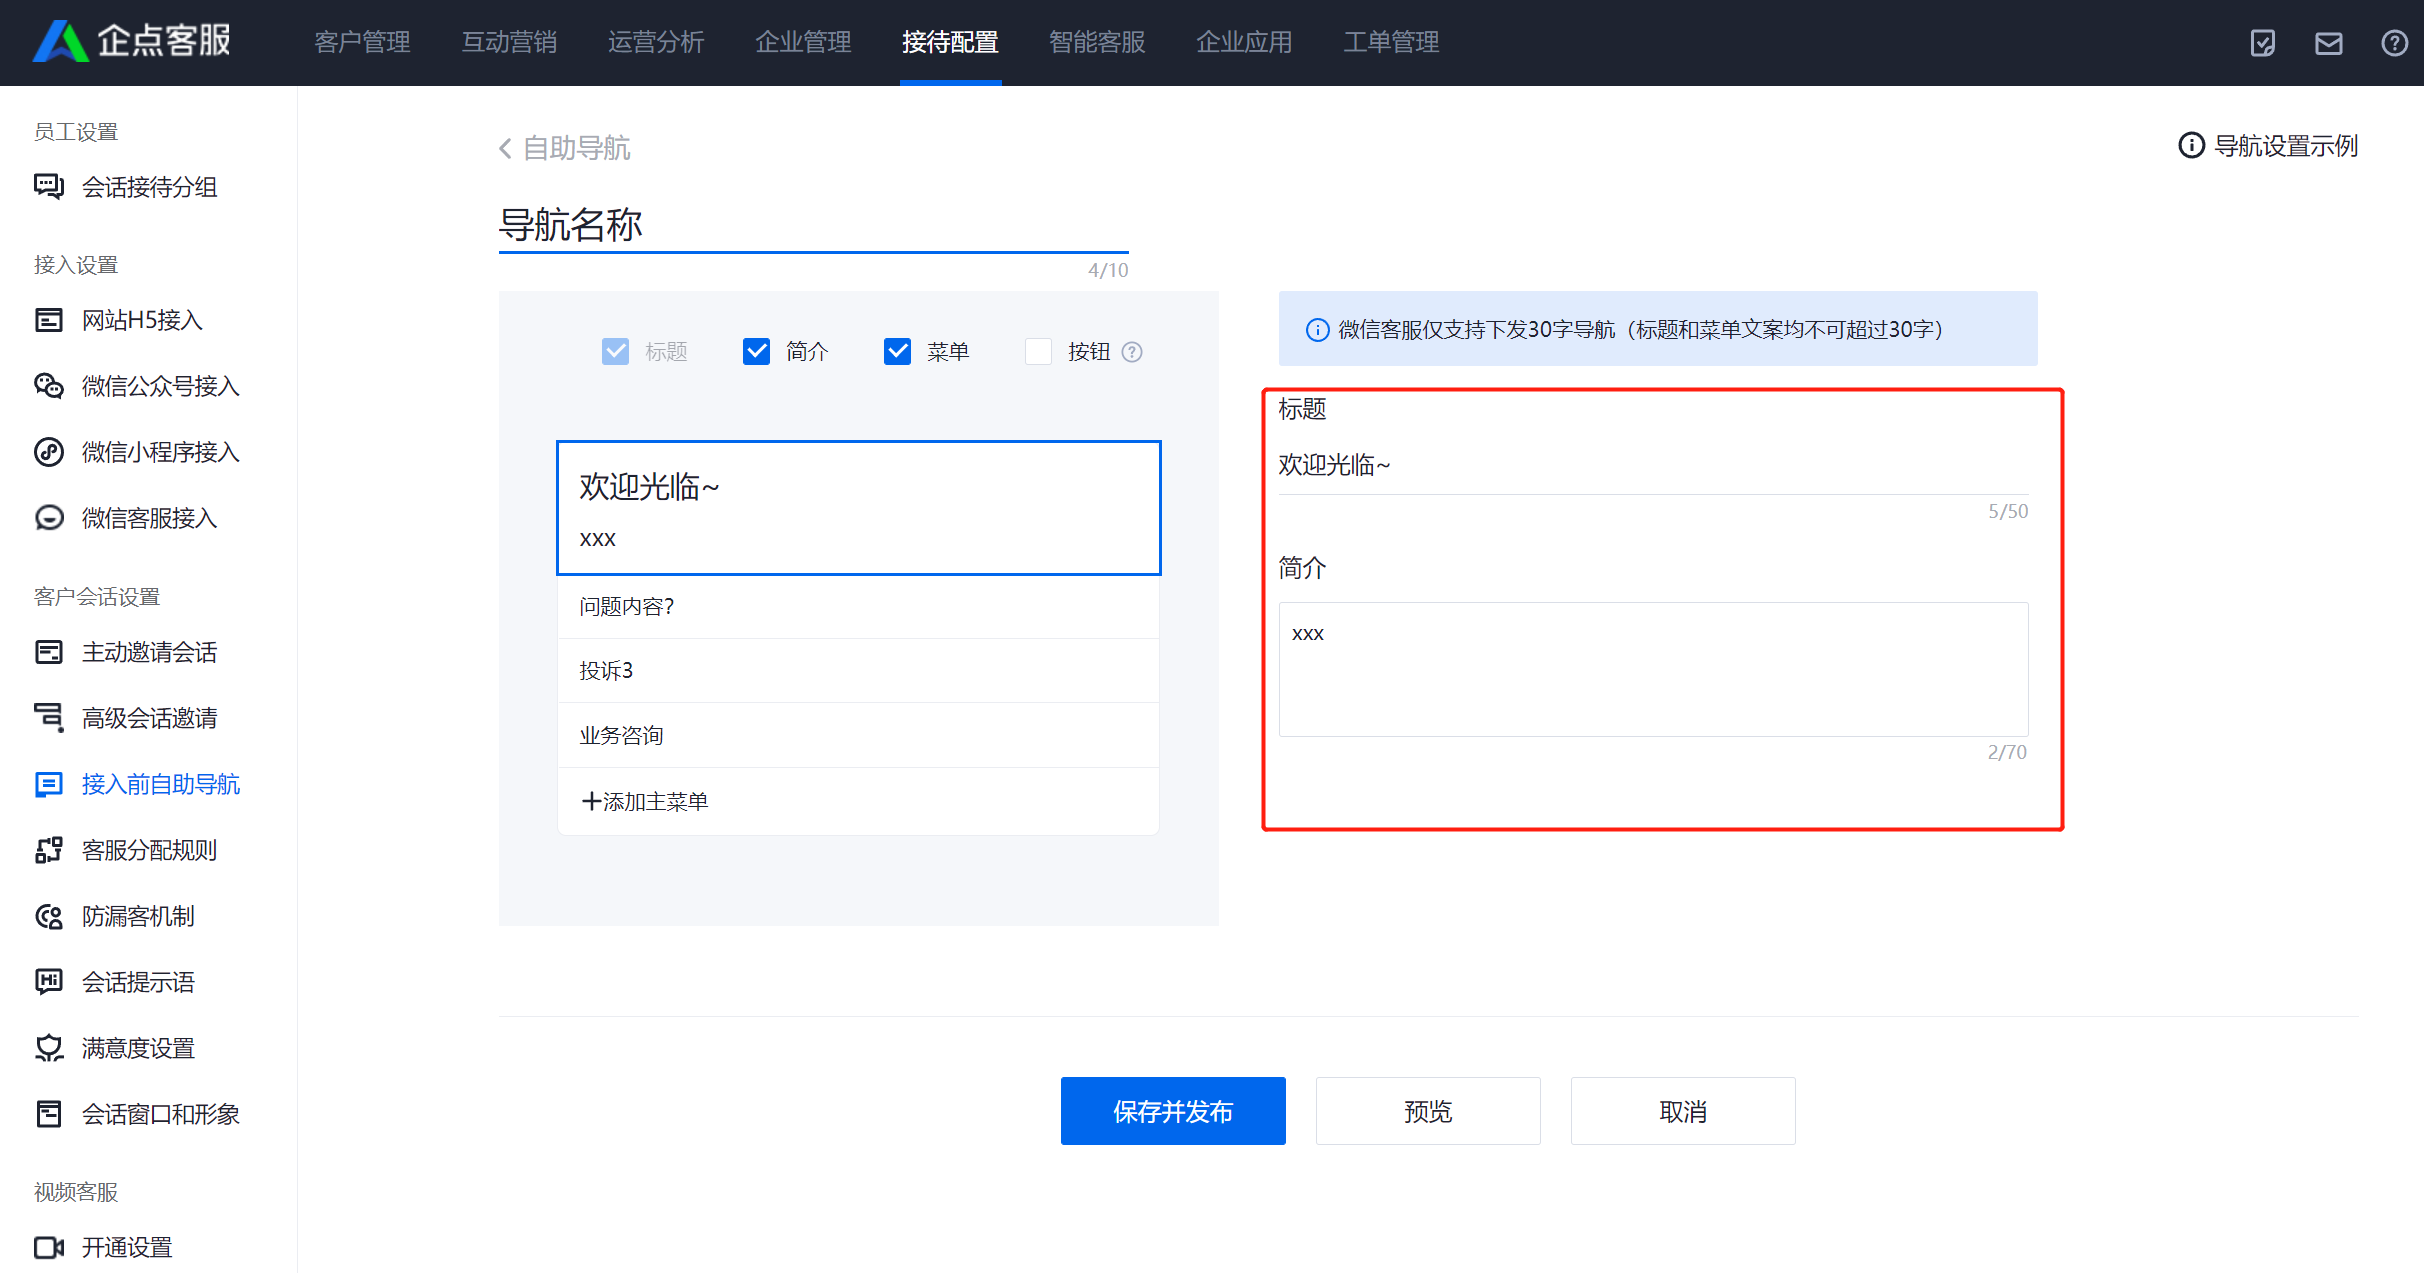Click into the 简介 textarea
2424x1273 pixels.
(x=1652, y=669)
